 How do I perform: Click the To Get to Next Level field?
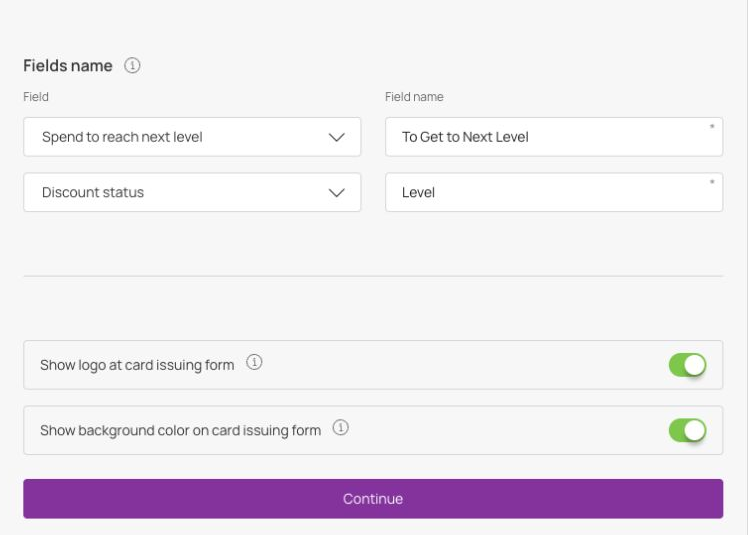[554, 137]
